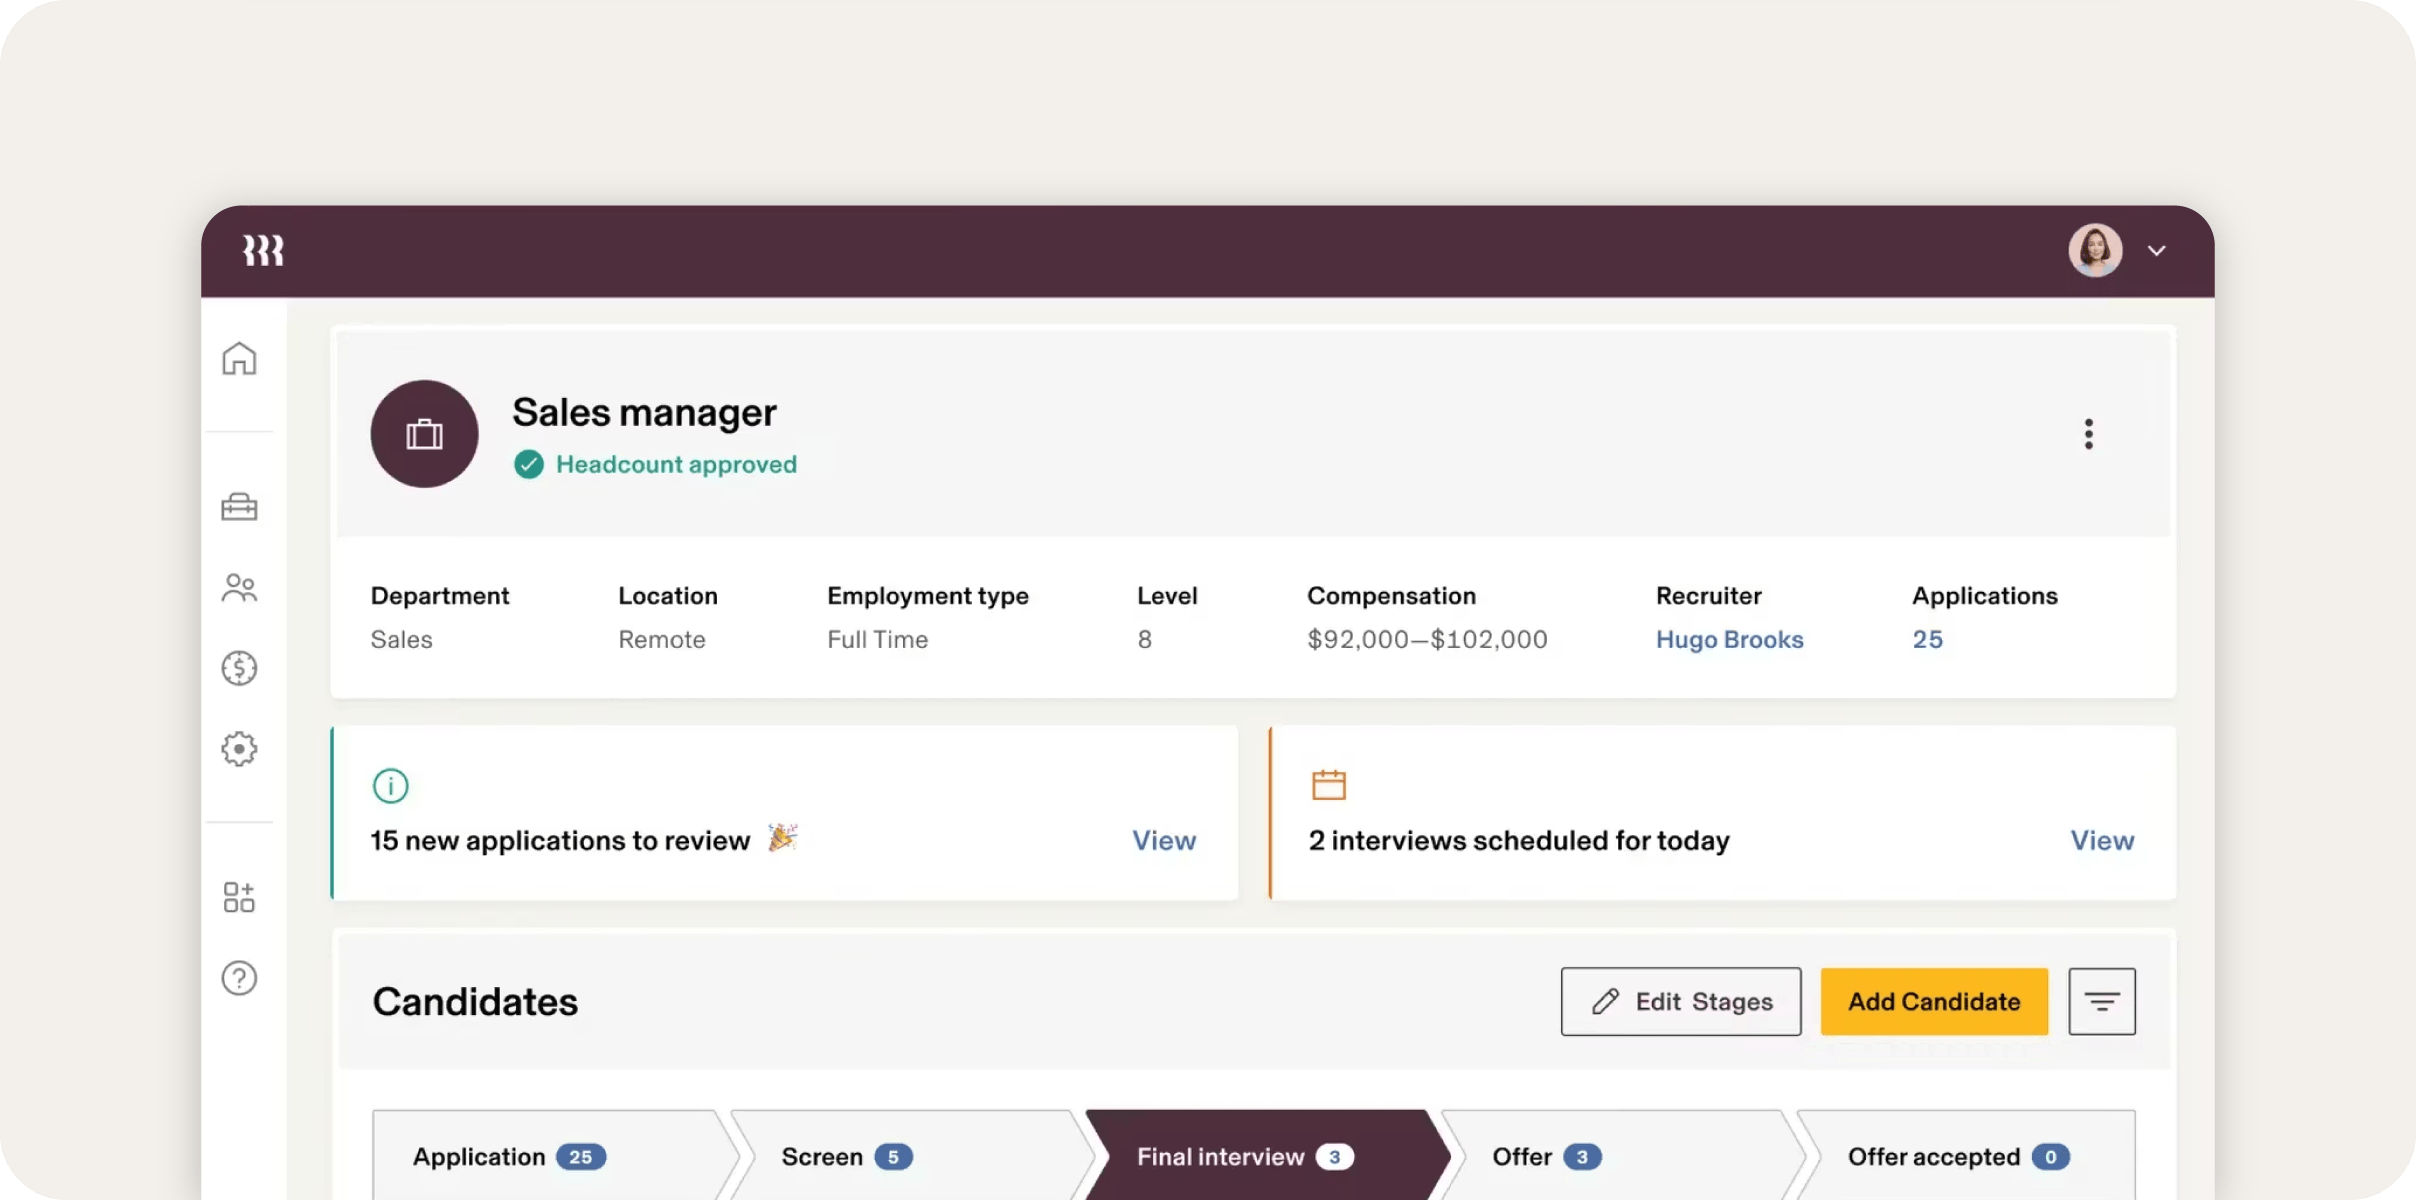
Task: Click the Edit Stages button
Action: click(1681, 1001)
